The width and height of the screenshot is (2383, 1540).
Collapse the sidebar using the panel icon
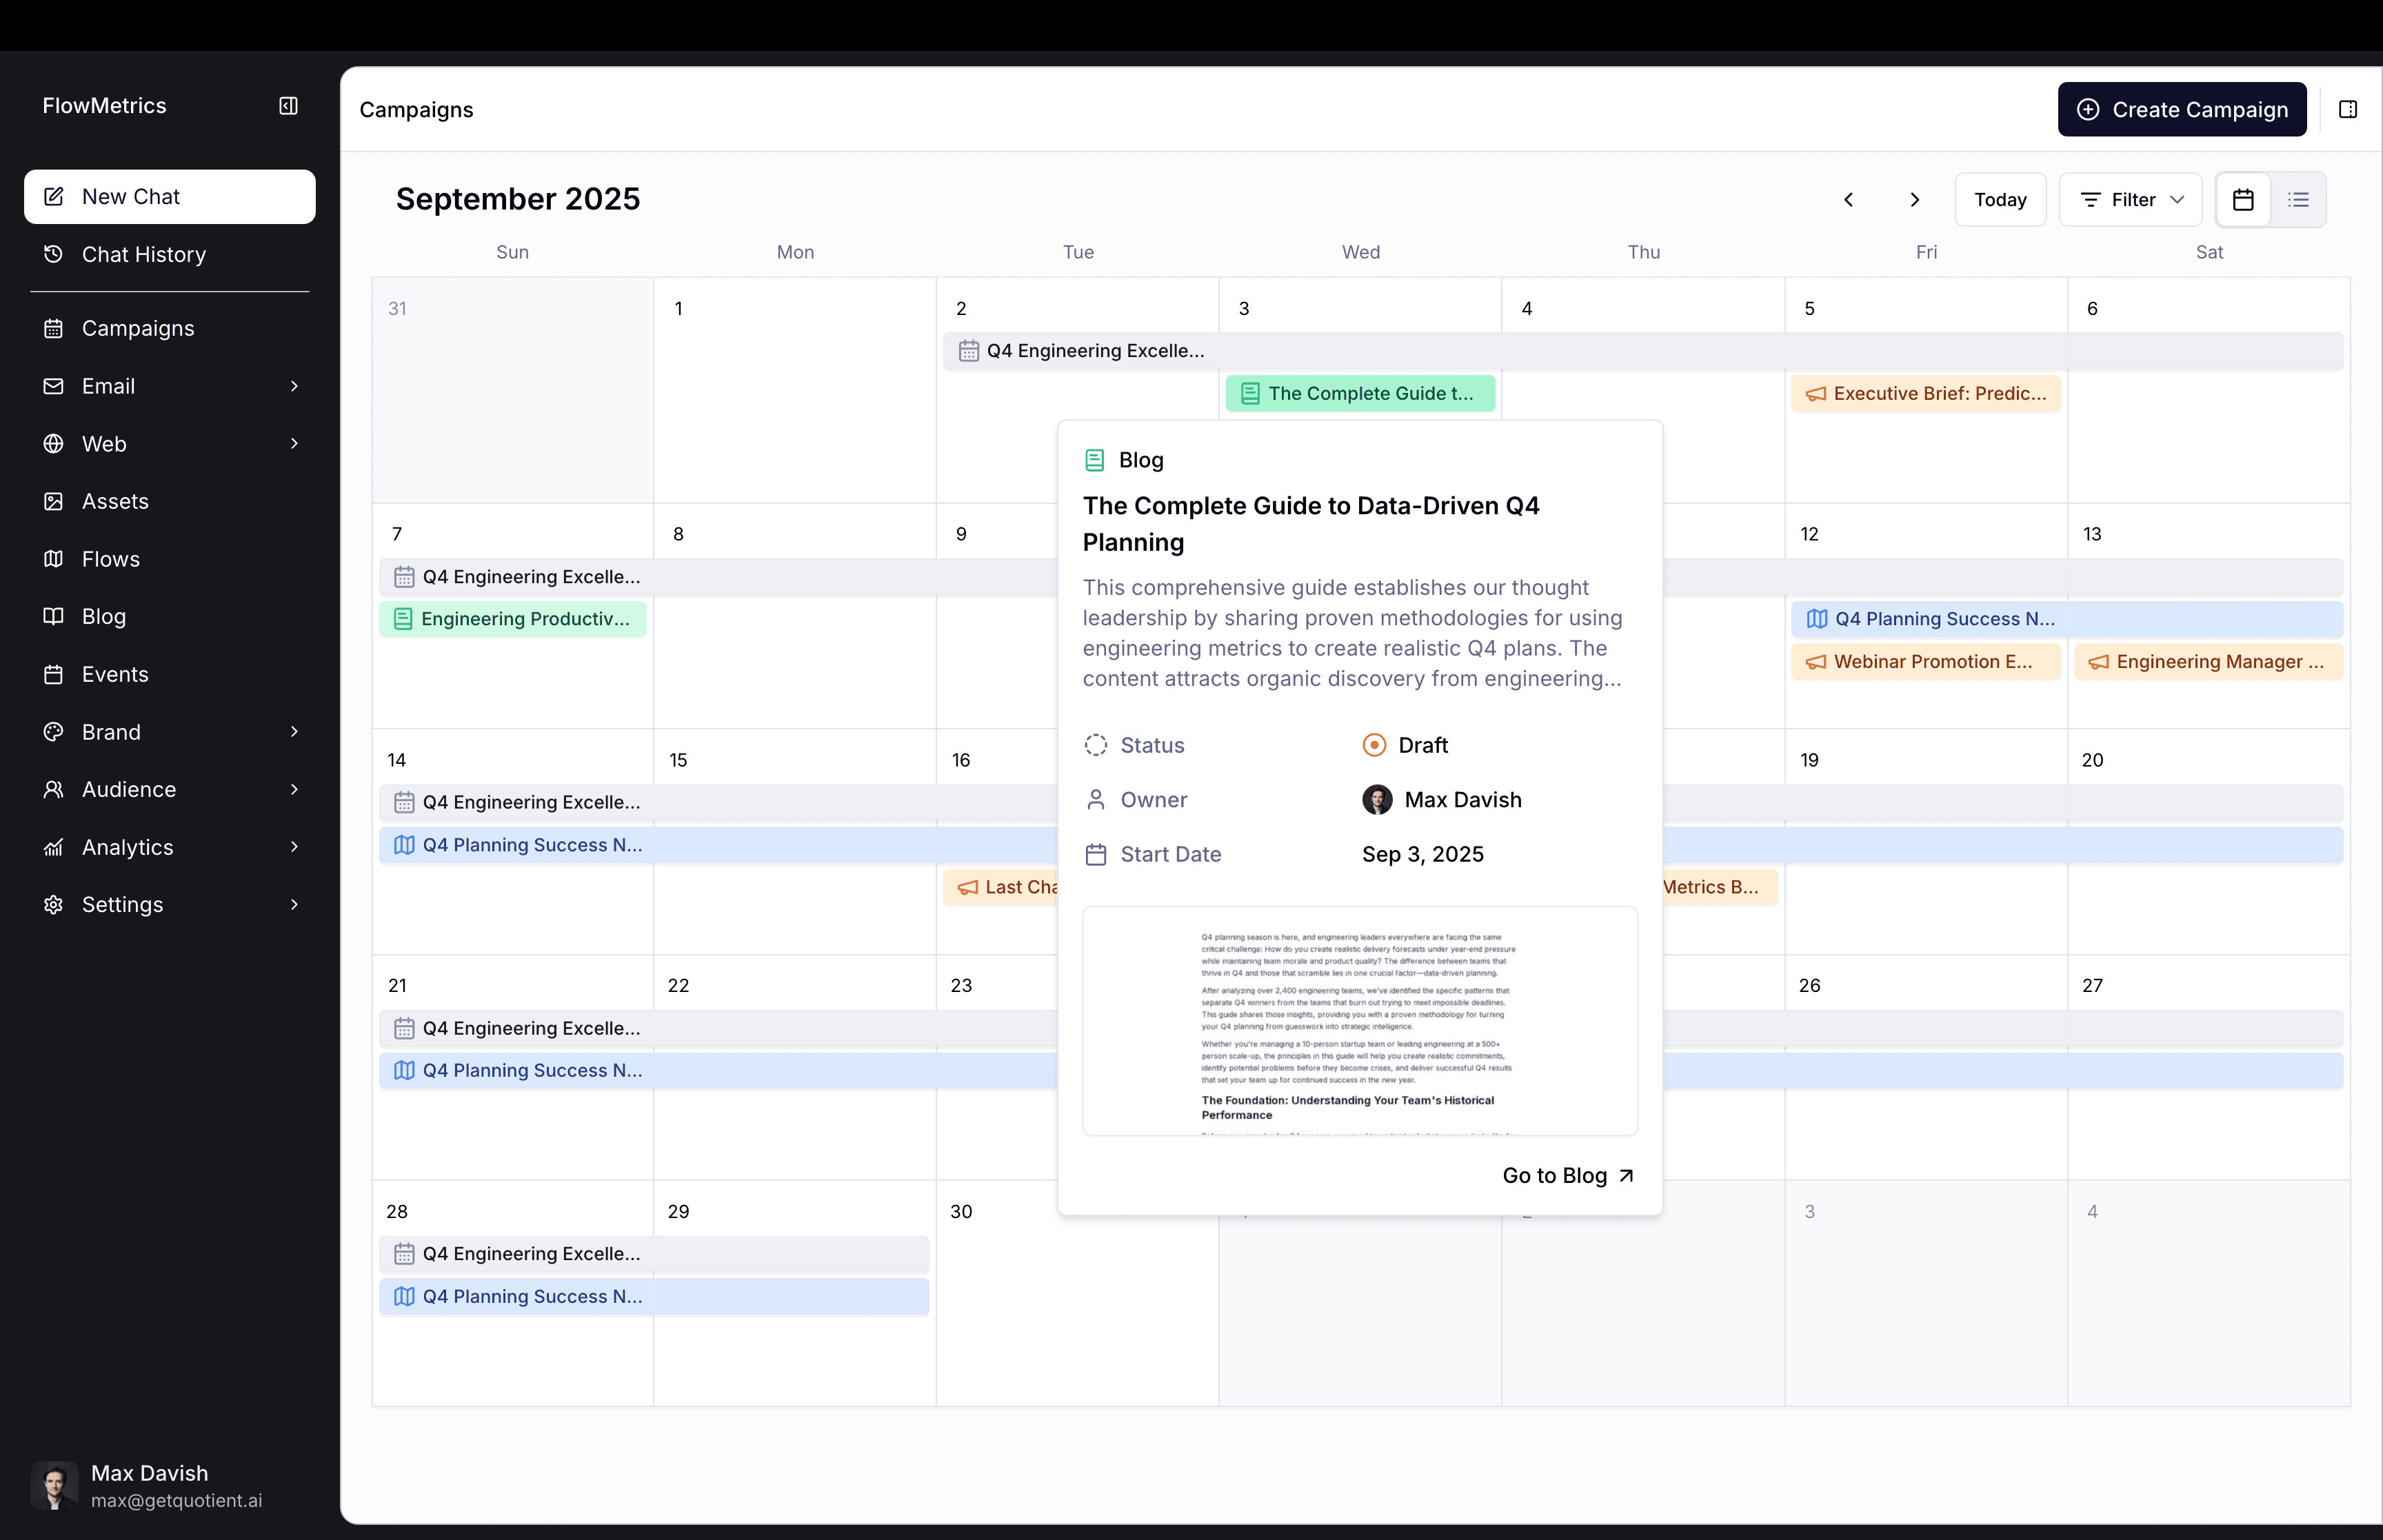pyautogui.click(x=288, y=105)
